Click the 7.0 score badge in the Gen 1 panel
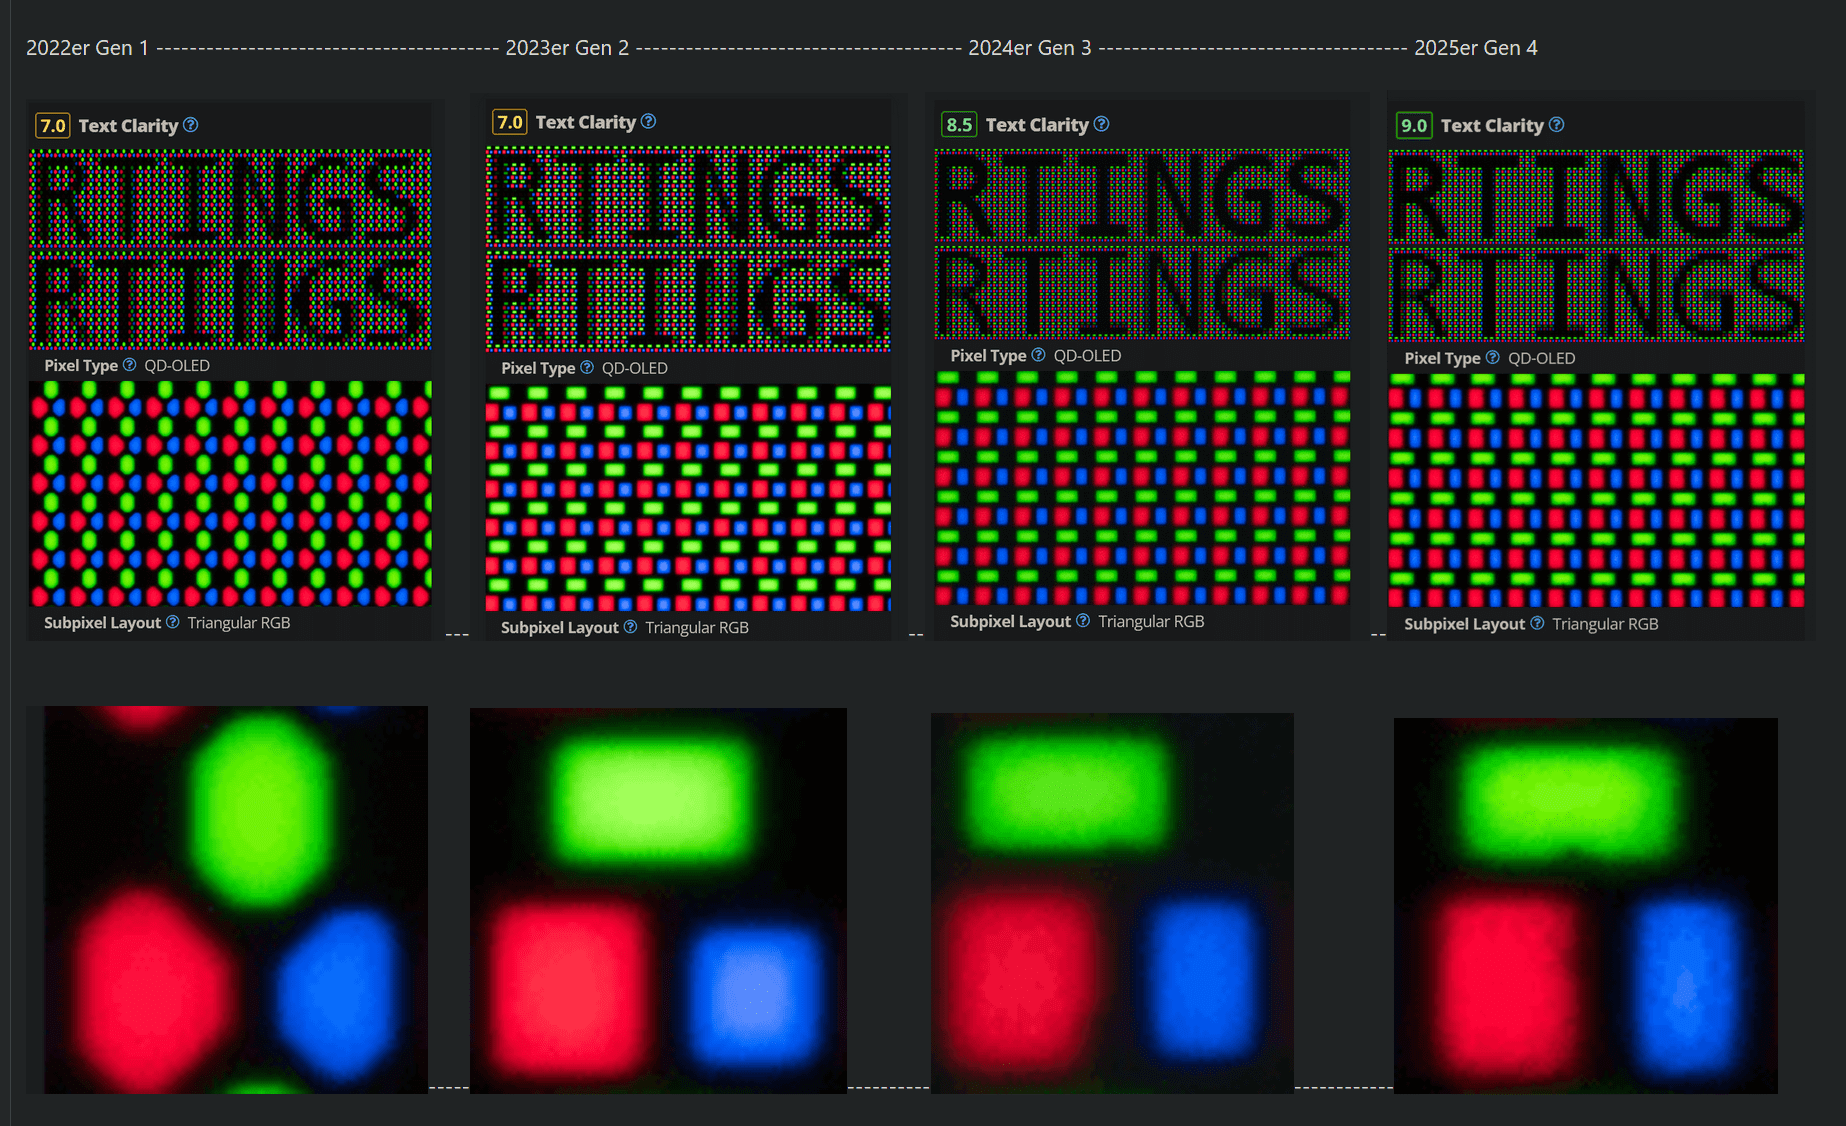This screenshot has height=1126, width=1846. 53,125
